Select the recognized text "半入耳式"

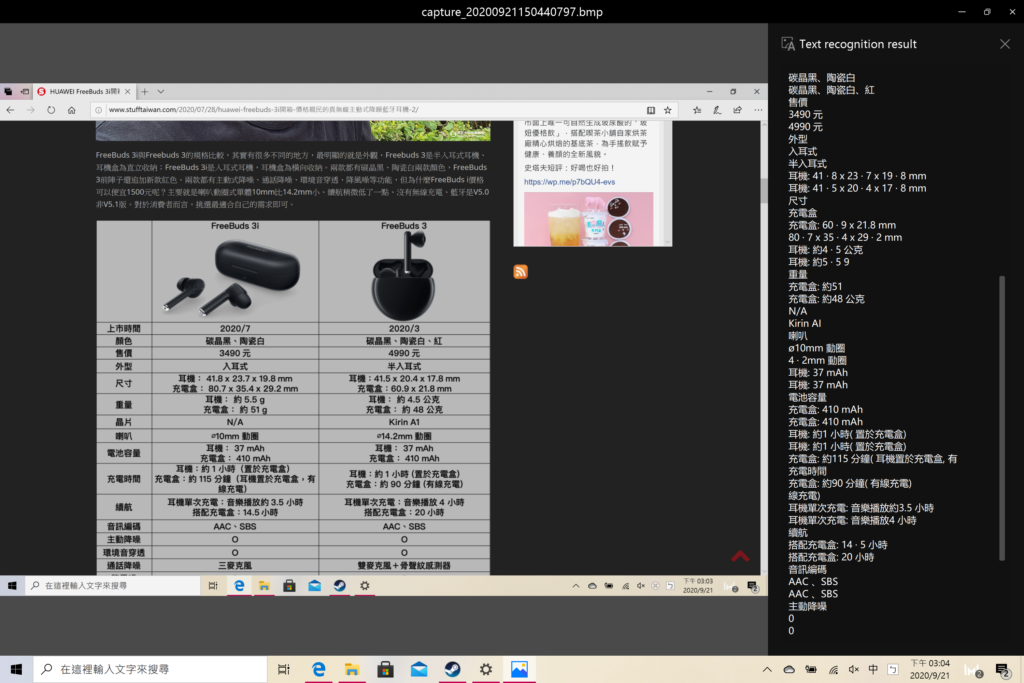tap(807, 164)
